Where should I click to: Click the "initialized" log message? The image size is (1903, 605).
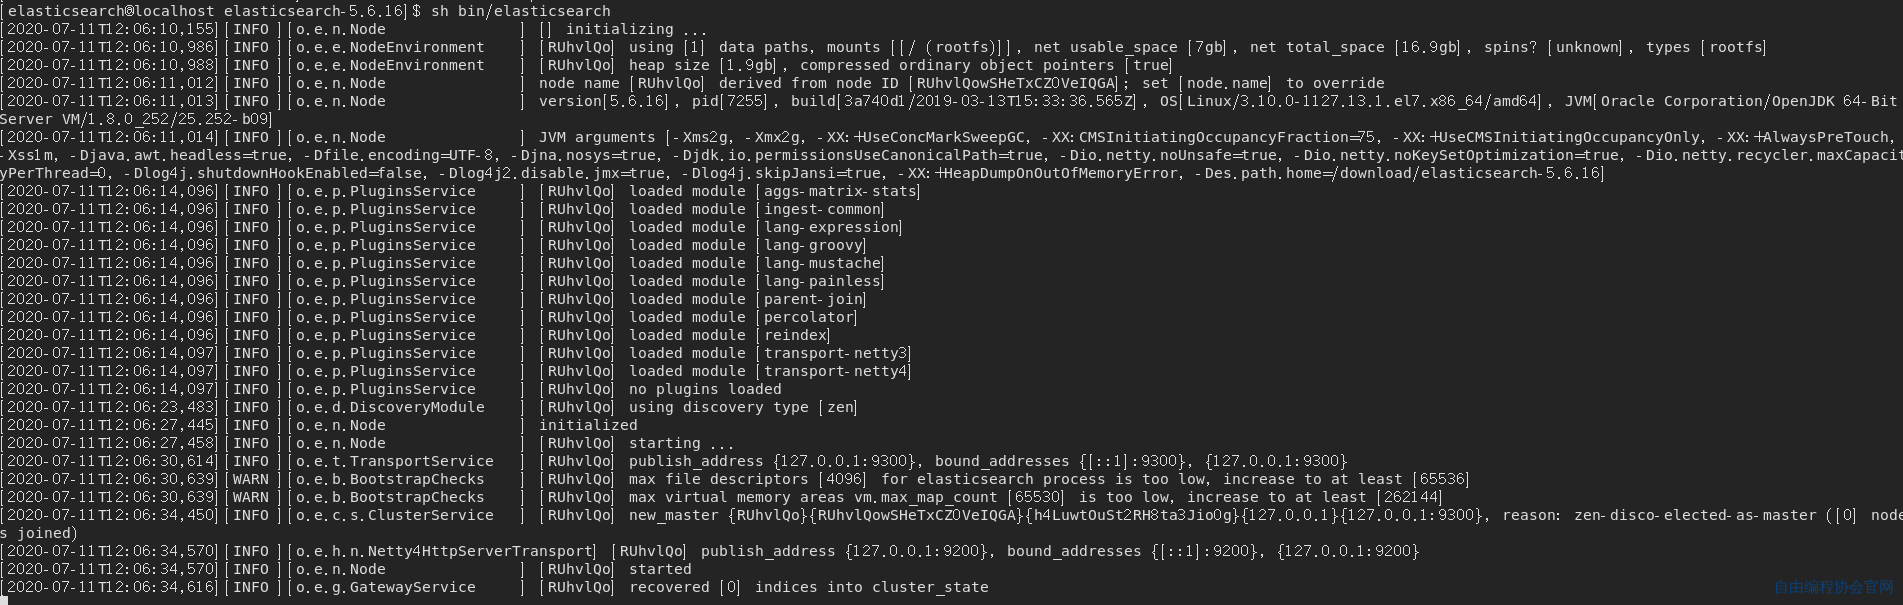coord(588,425)
